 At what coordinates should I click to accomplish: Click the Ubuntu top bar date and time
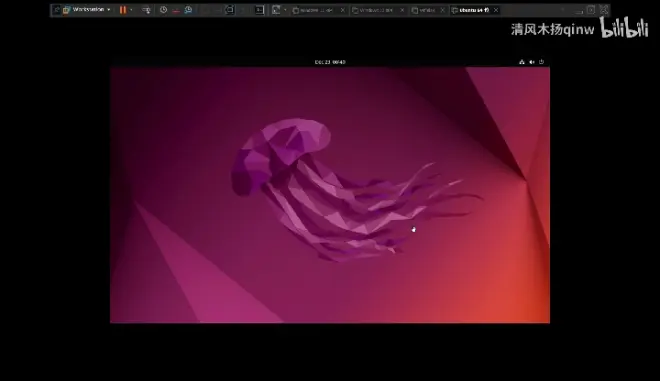click(x=330, y=62)
